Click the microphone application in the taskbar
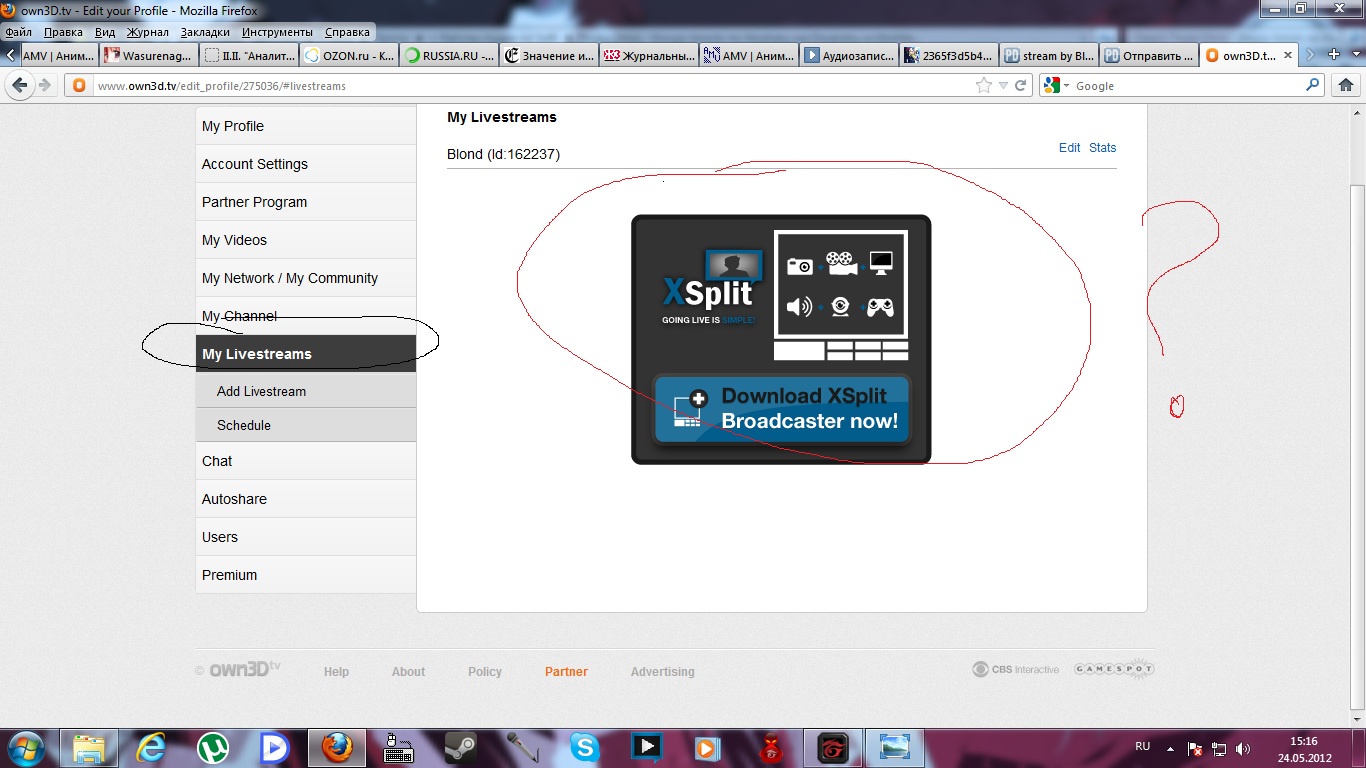 (522, 747)
